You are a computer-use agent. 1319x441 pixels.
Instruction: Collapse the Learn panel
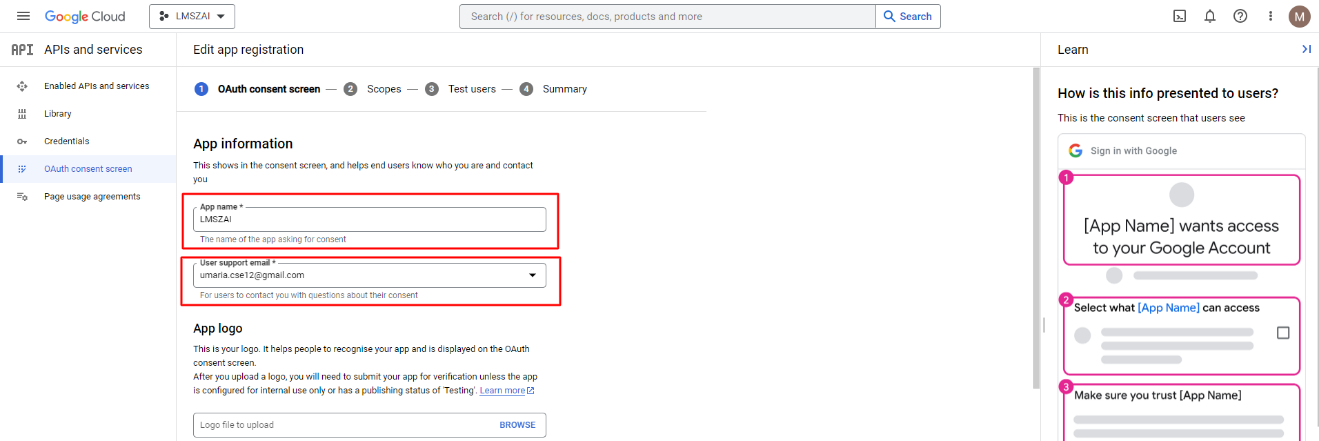point(1306,49)
